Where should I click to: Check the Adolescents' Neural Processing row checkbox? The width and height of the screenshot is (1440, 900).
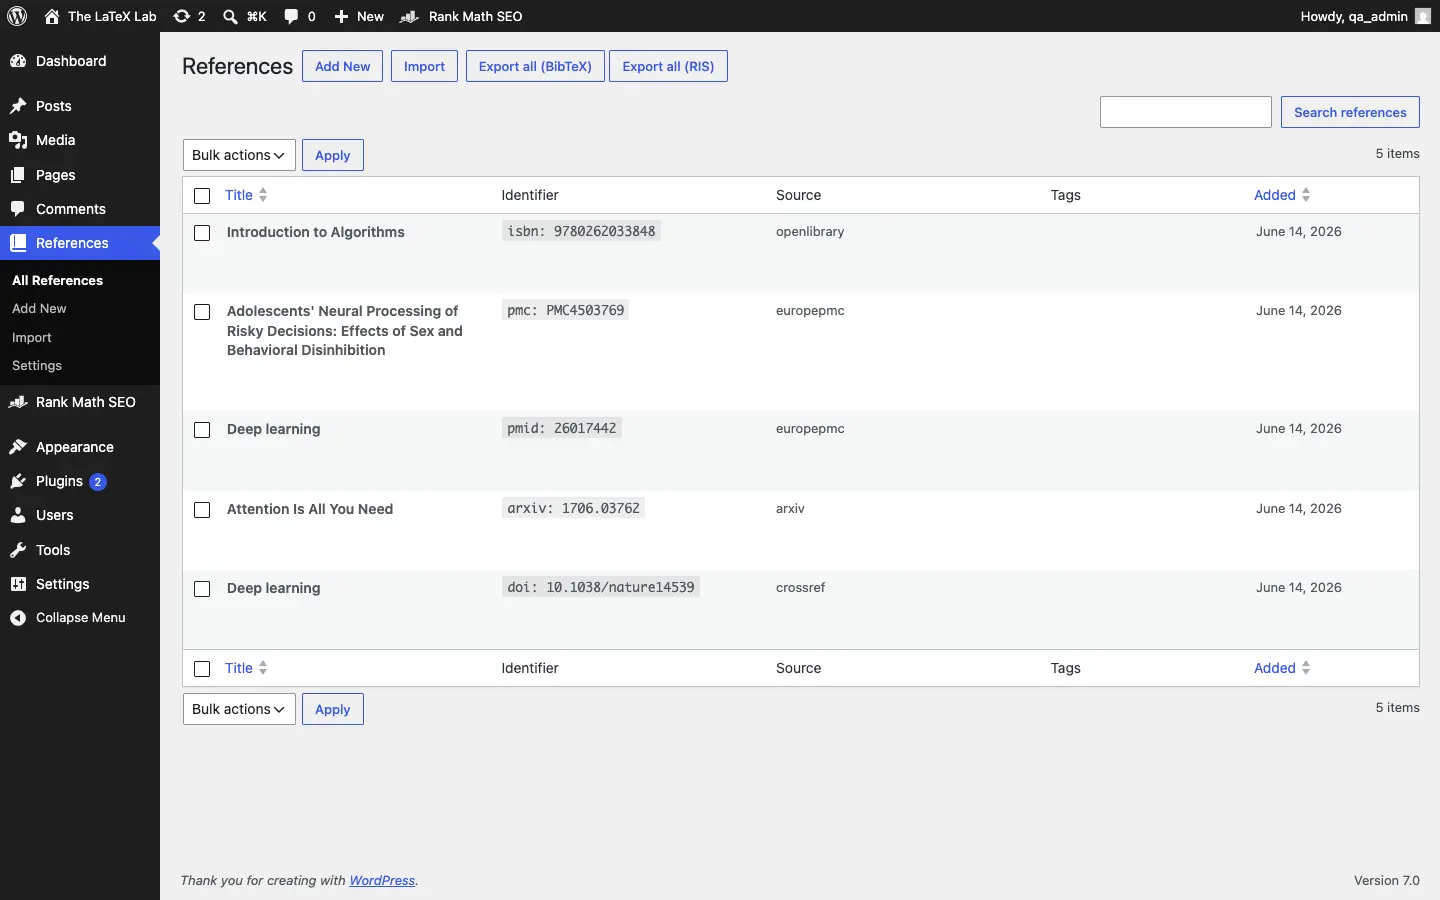(202, 312)
